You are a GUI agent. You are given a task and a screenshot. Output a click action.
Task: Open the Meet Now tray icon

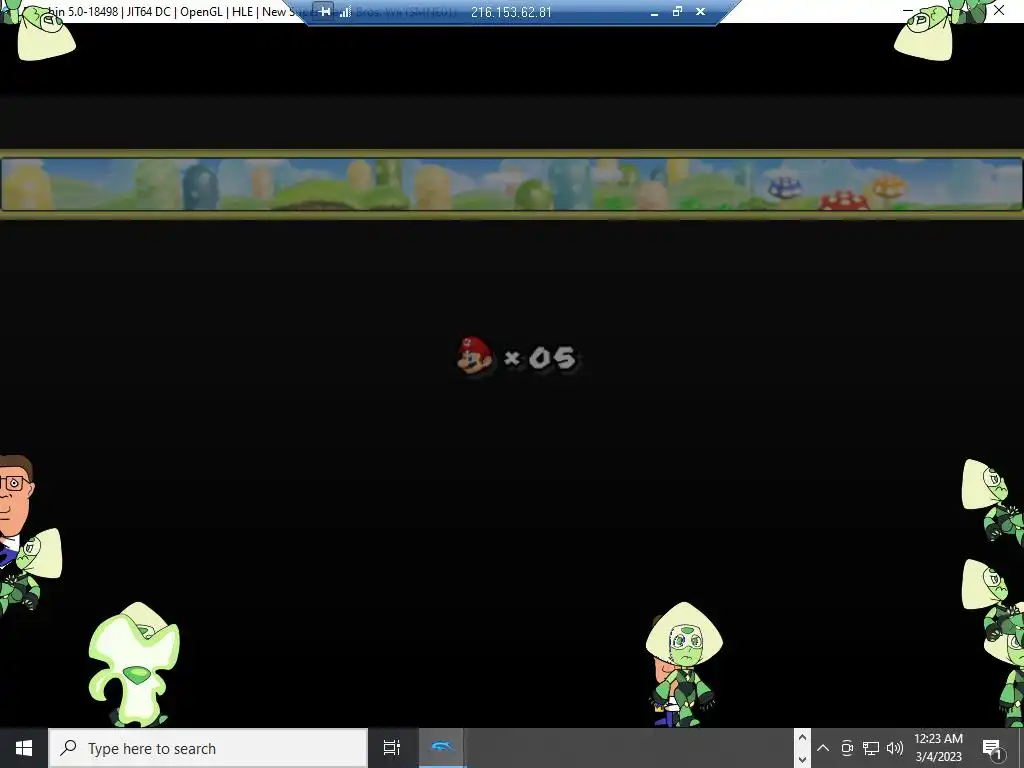(847, 748)
